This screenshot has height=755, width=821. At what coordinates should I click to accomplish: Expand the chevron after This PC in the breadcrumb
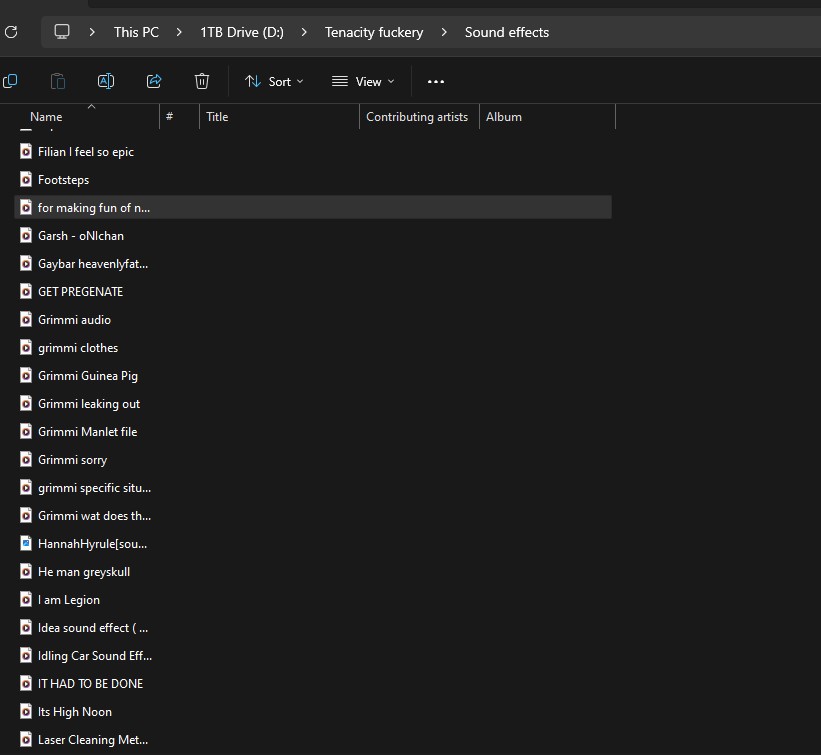click(179, 32)
